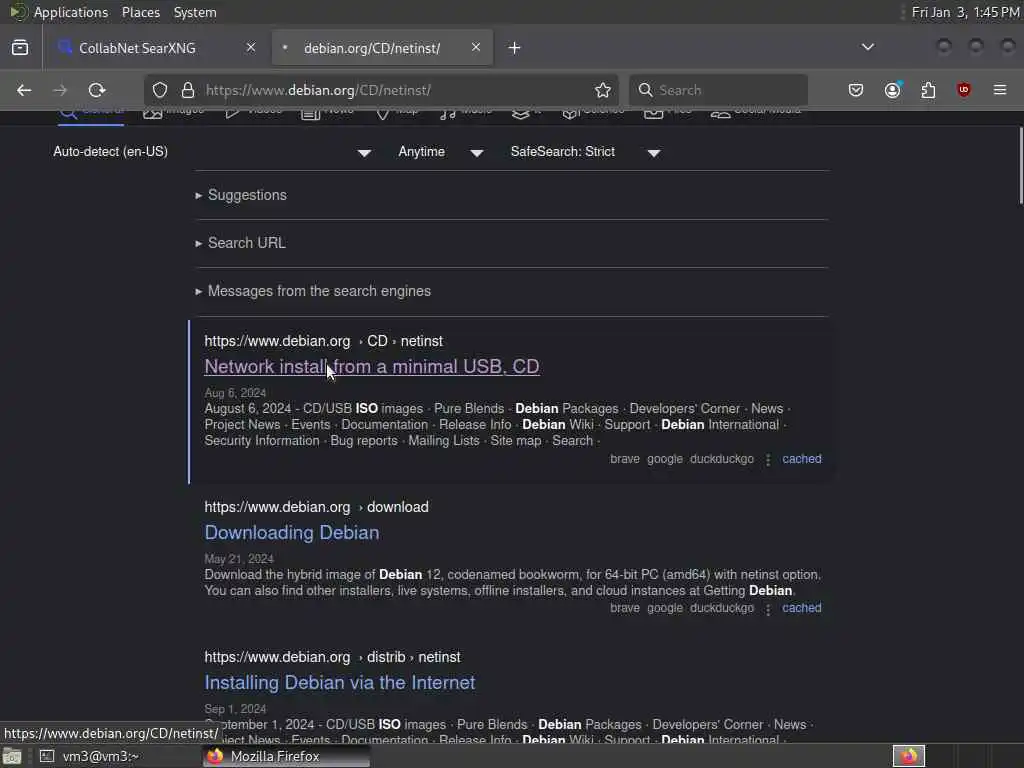
Task: Open the SafeSearch: Strict dropdown
Action: (x=585, y=152)
